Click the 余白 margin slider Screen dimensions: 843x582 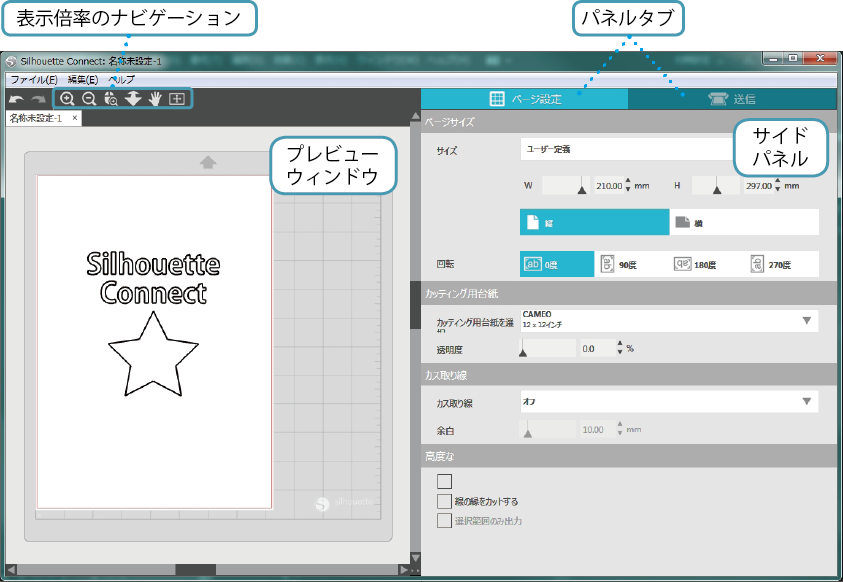pyautogui.click(x=548, y=430)
